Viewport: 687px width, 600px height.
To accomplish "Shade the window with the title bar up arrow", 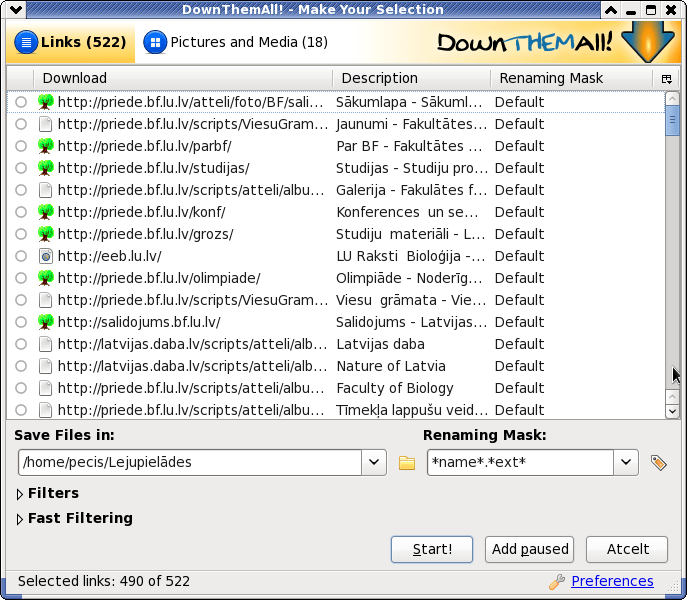I will point(611,10).
